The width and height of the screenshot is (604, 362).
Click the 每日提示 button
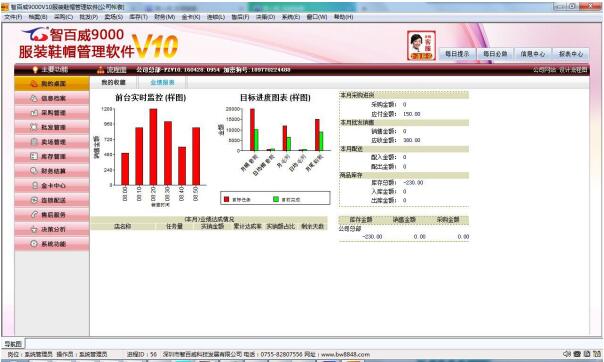[457, 54]
